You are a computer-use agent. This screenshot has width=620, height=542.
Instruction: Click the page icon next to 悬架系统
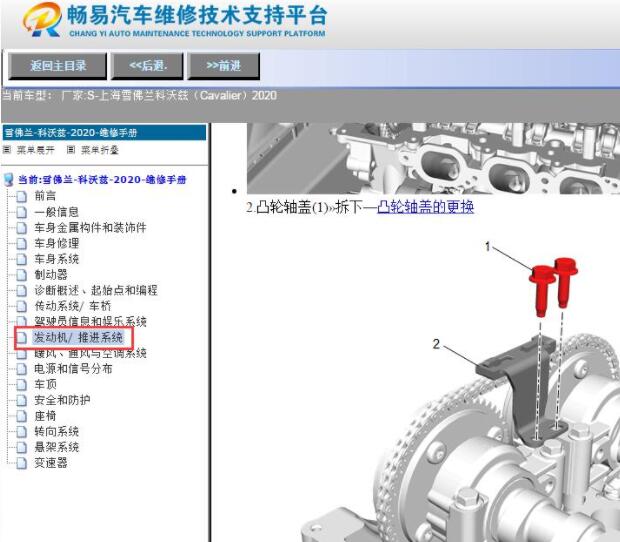(x=21, y=448)
